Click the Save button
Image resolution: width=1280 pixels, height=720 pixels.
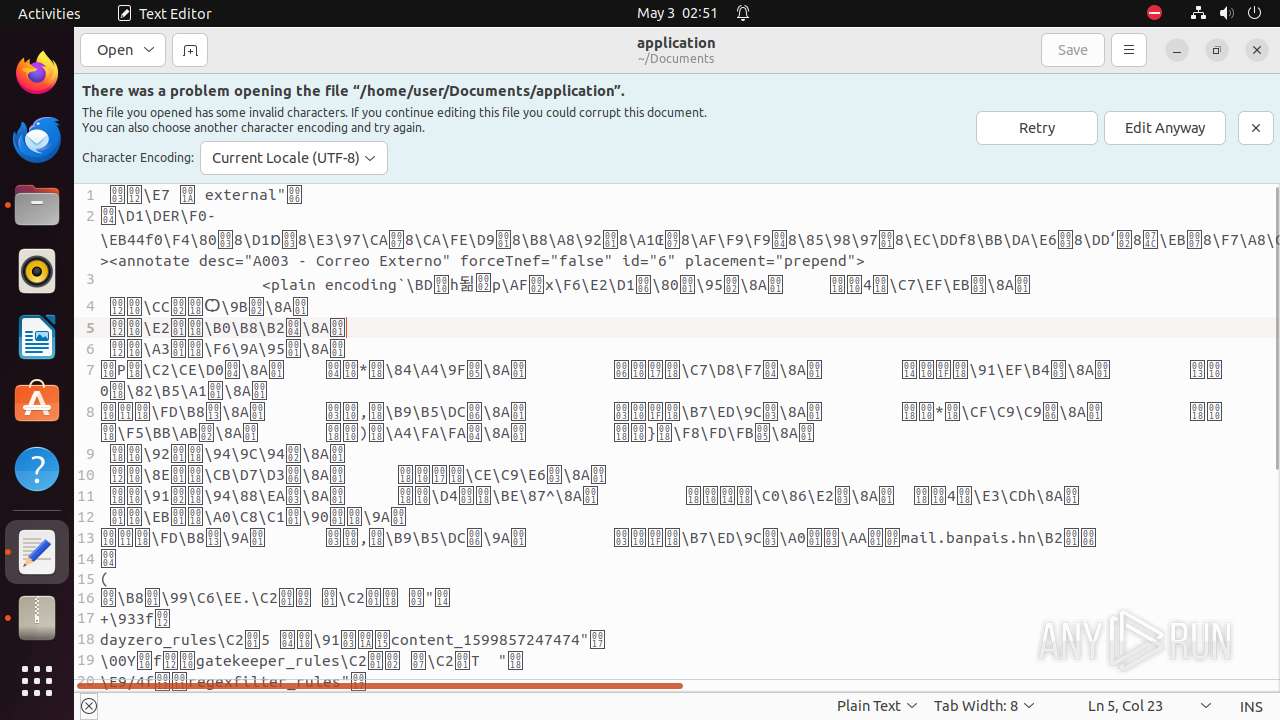[1072, 50]
